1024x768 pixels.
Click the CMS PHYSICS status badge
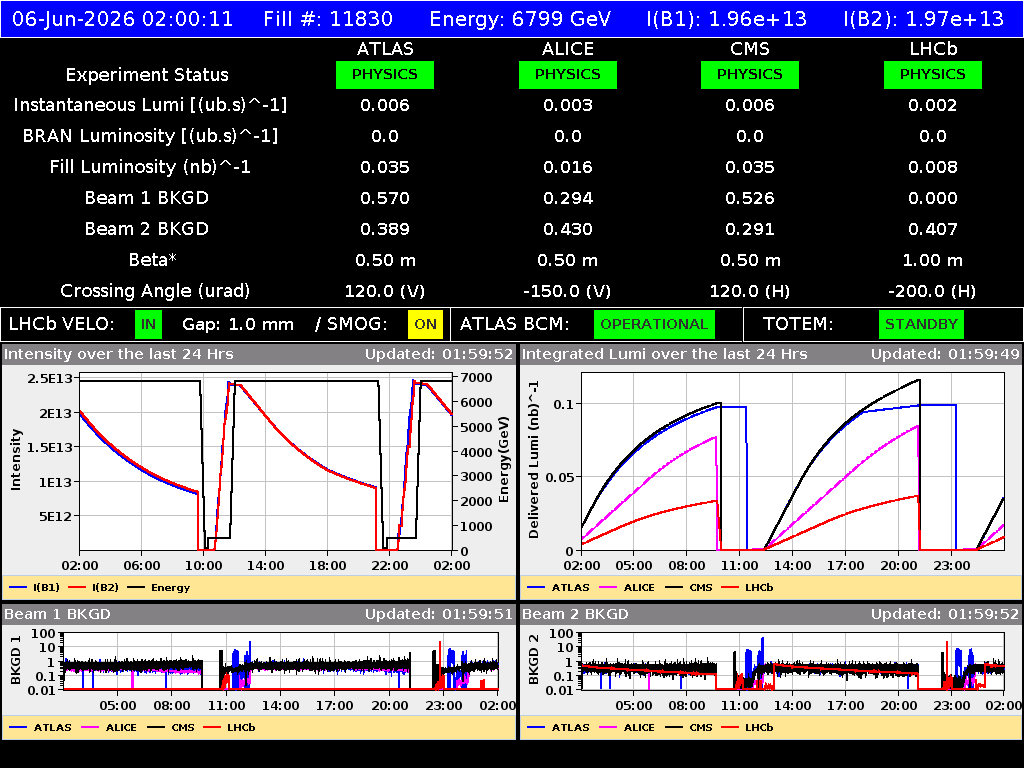(x=750, y=74)
